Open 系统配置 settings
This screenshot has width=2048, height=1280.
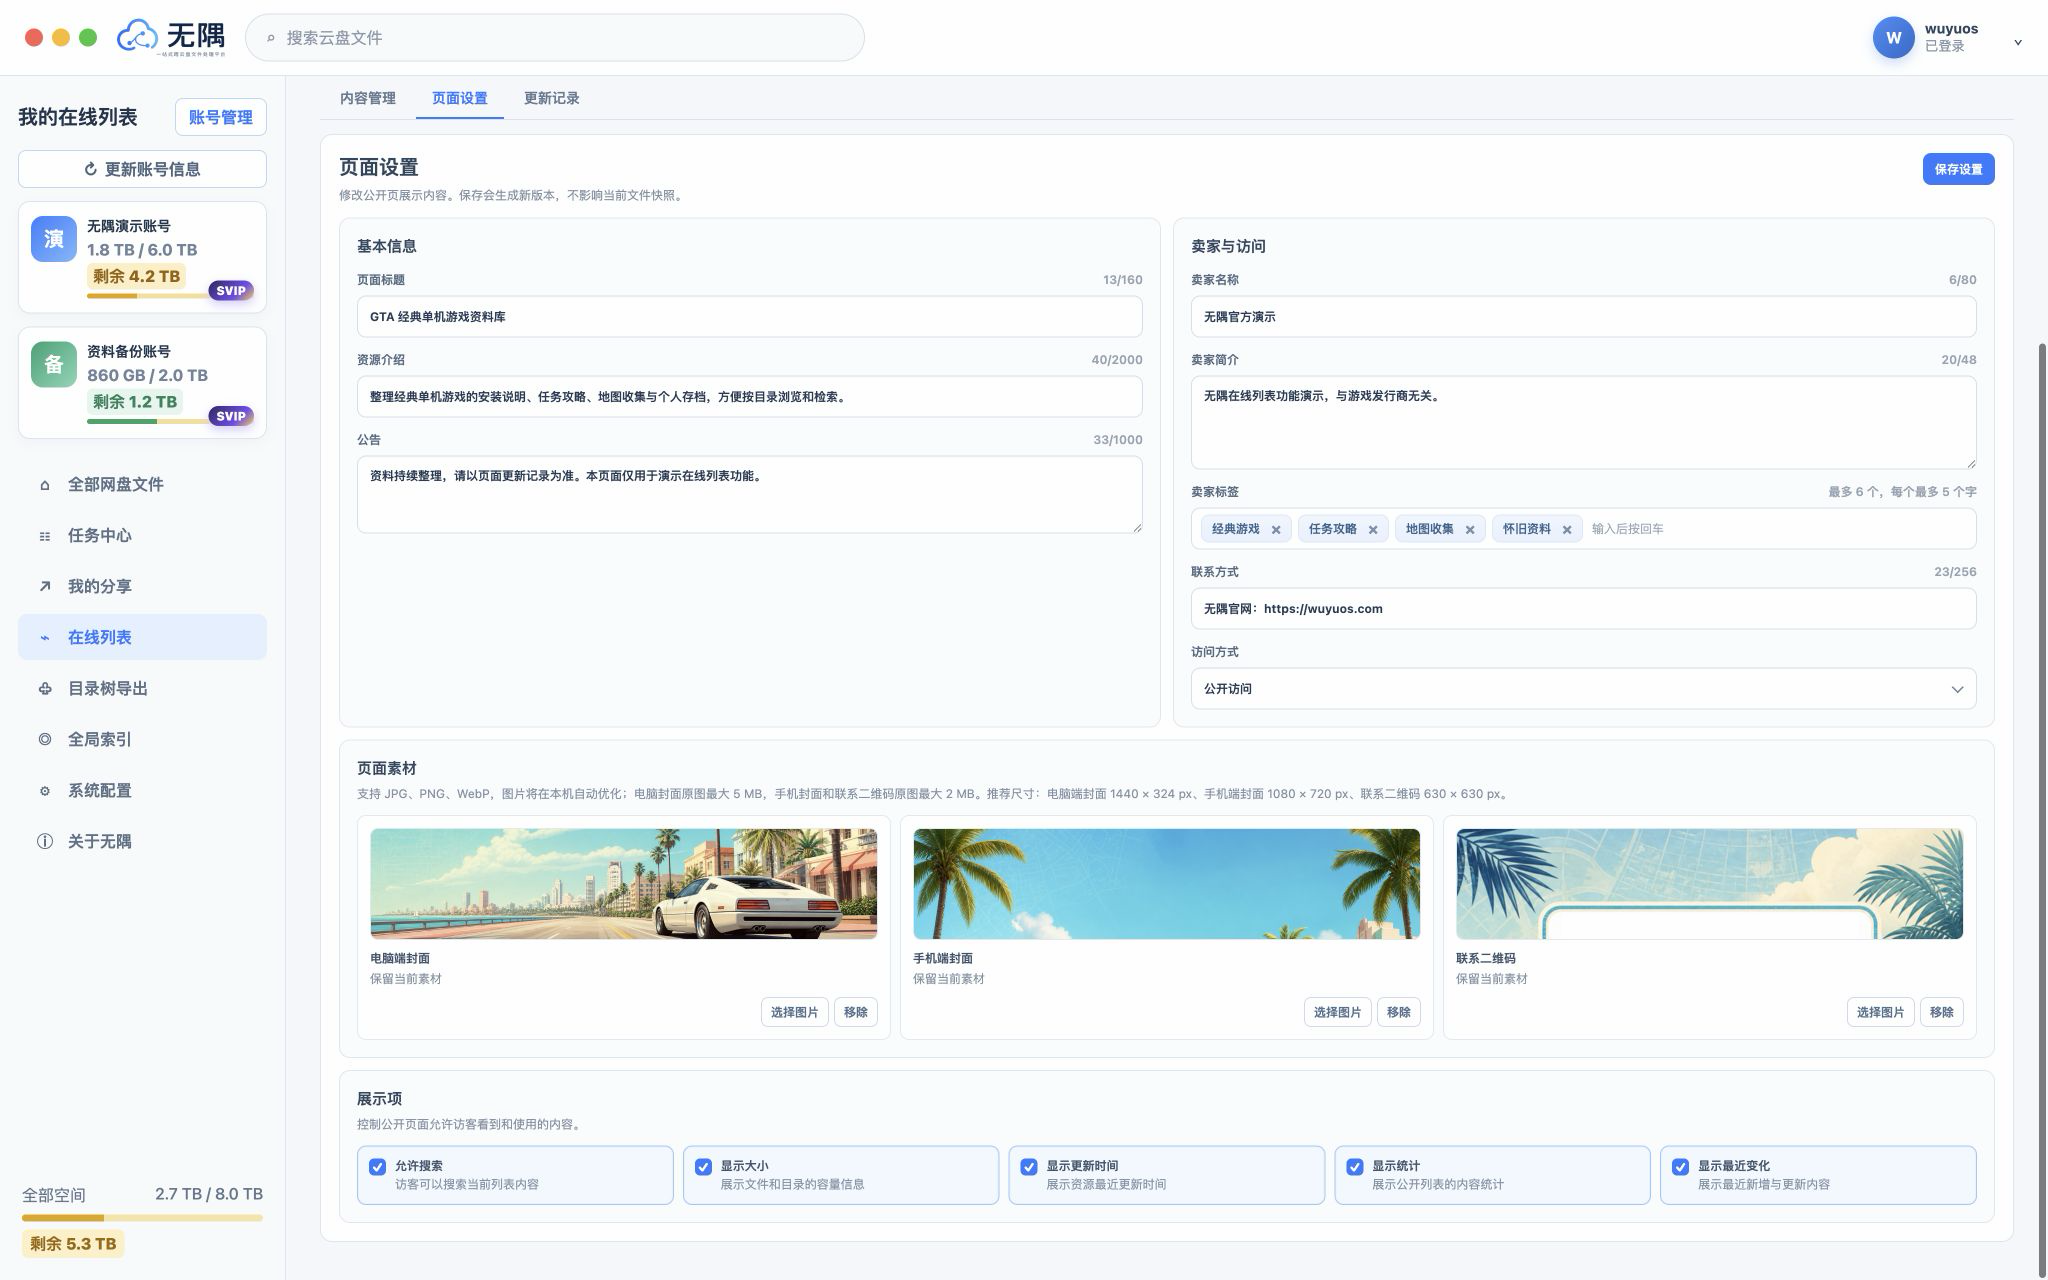click(142, 791)
